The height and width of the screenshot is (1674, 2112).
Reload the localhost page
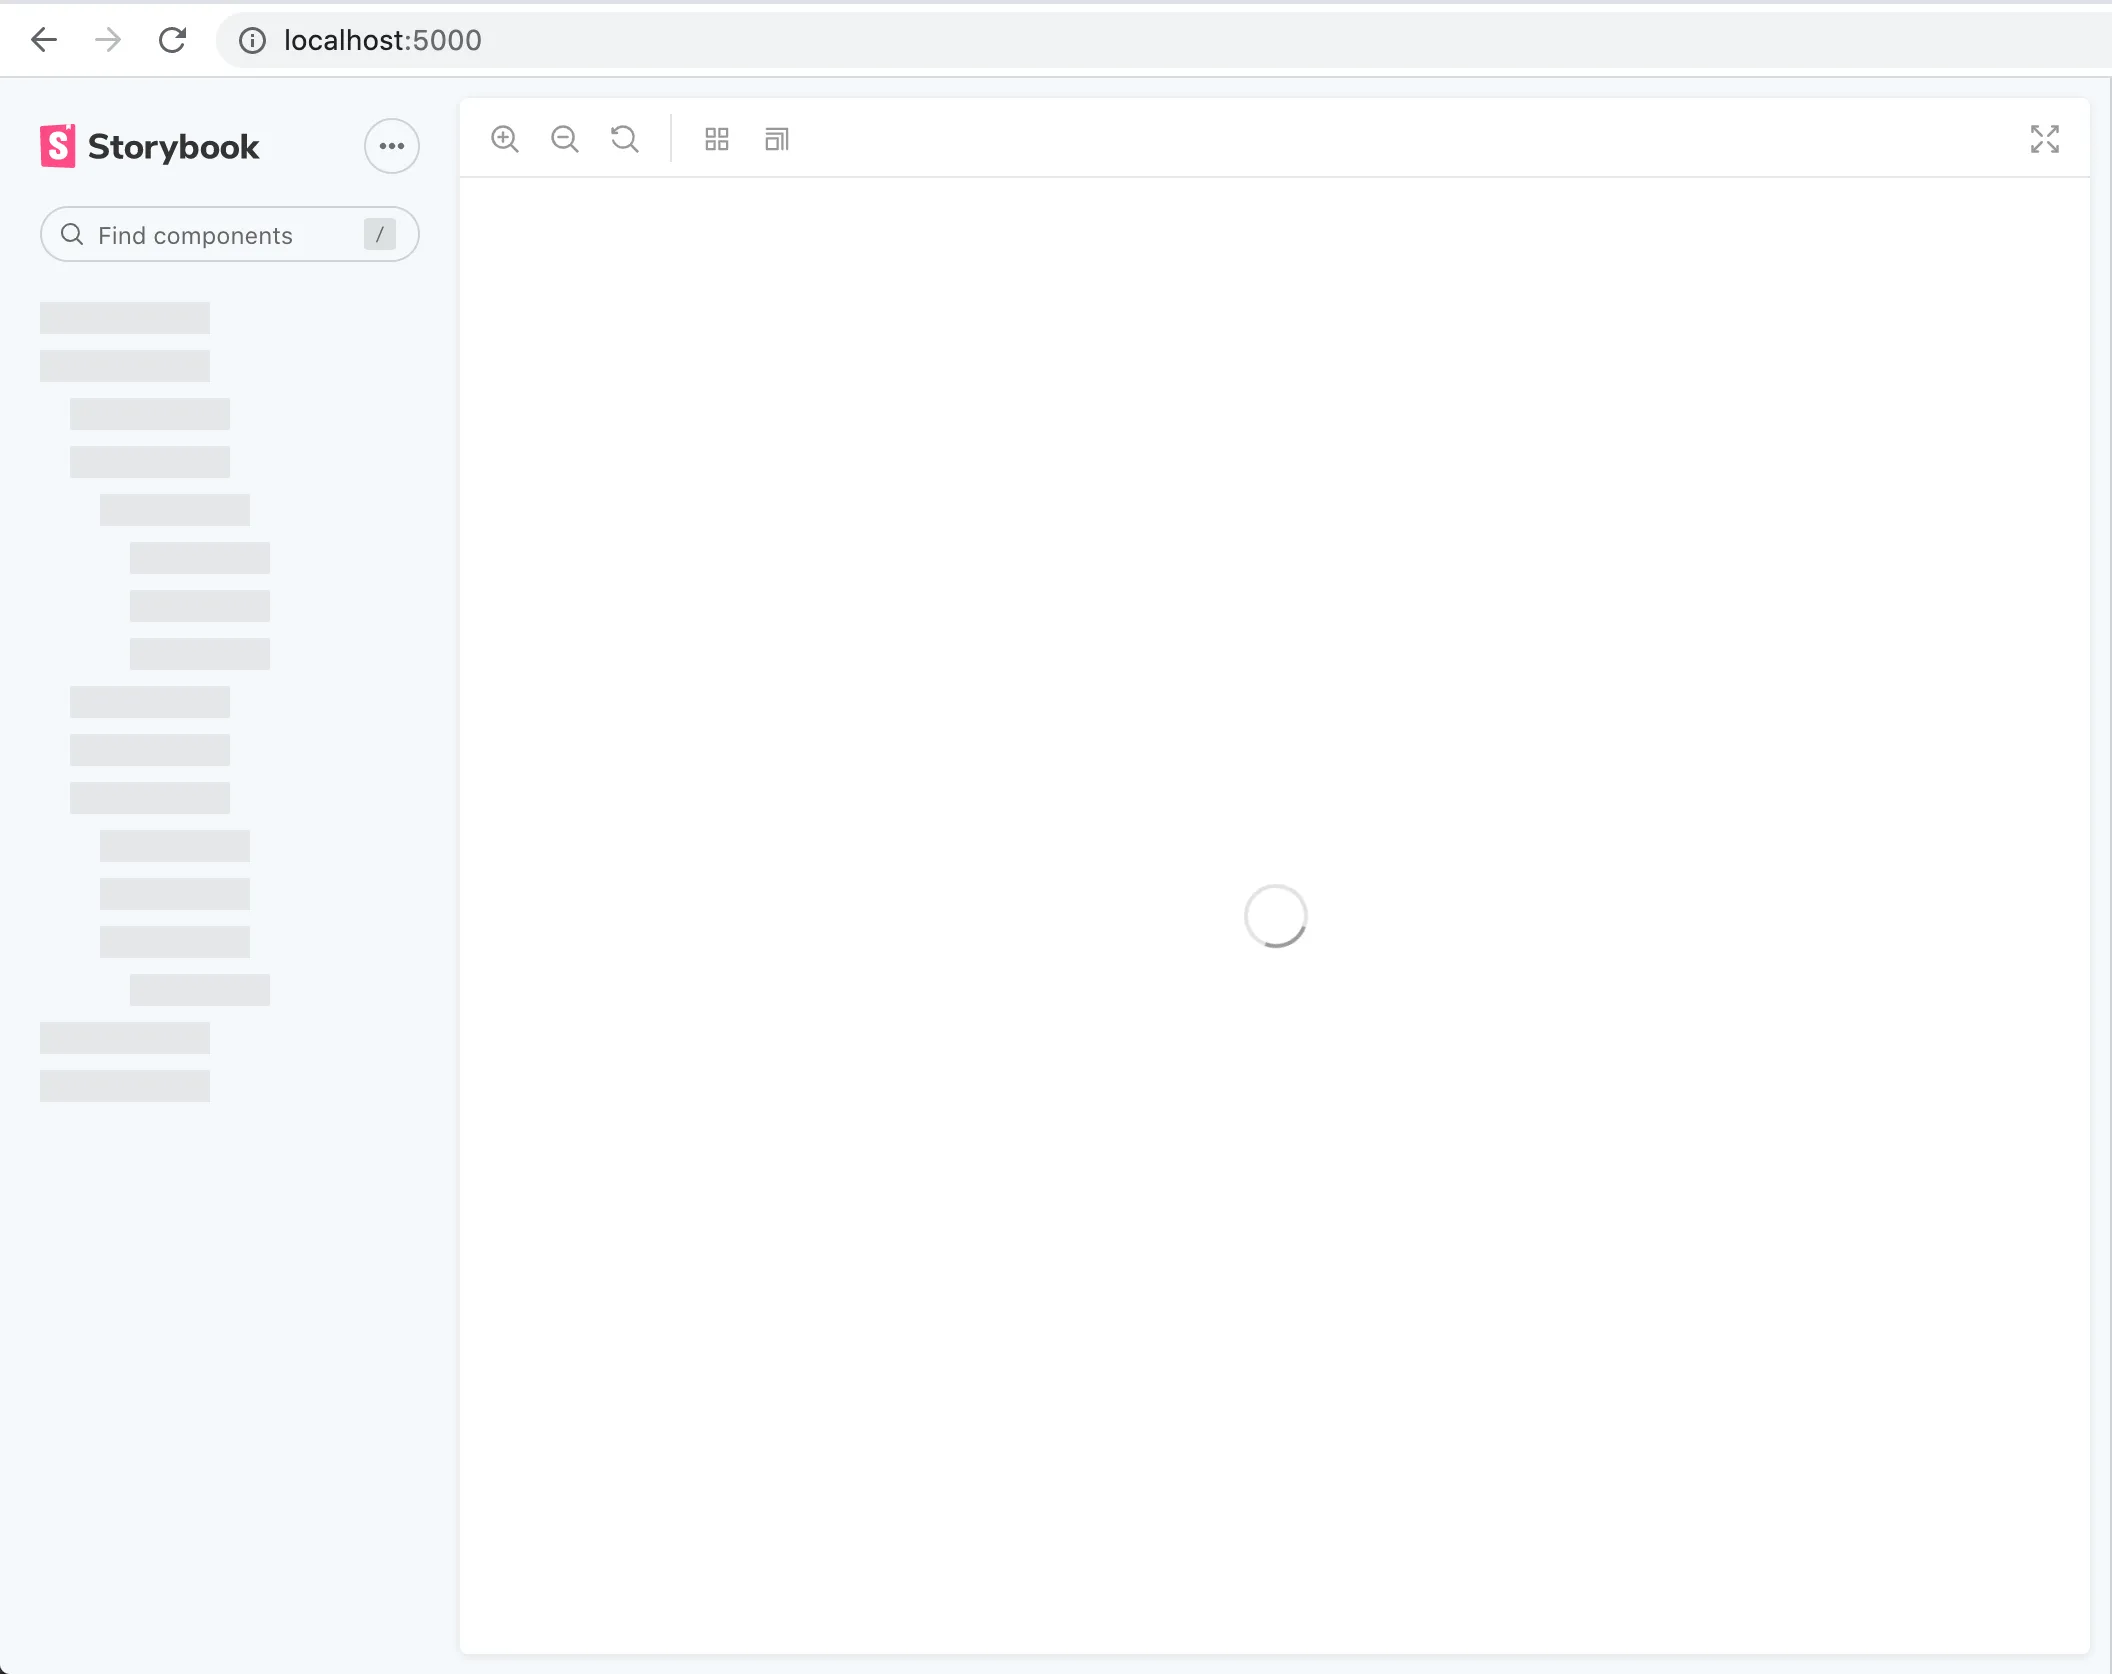[x=172, y=40]
